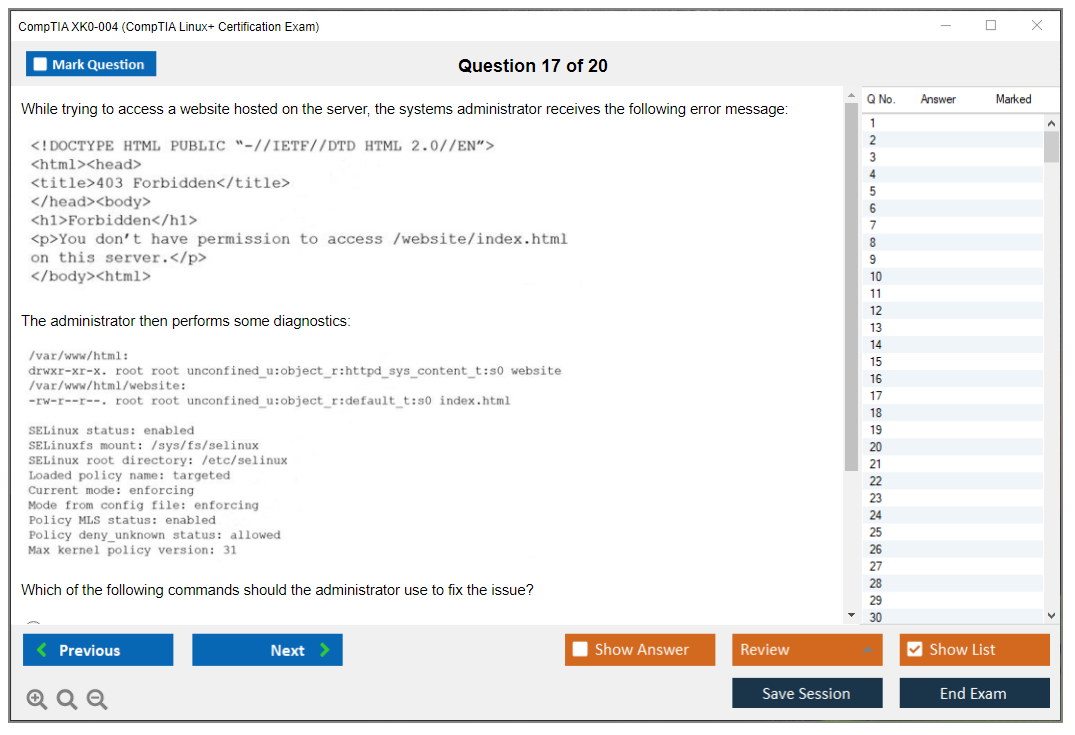
Task: Go back with the Previous button
Action: pyautogui.click(x=98, y=650)
